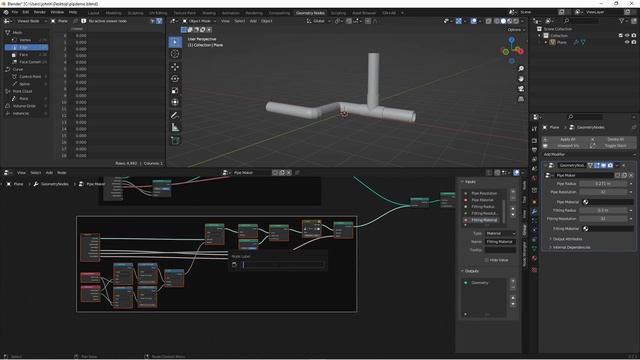Image resolution: width=640 pixels, height=360 pixels.
Task: Click the Face domain row in spreadsheet
Action: coord(26,55)
